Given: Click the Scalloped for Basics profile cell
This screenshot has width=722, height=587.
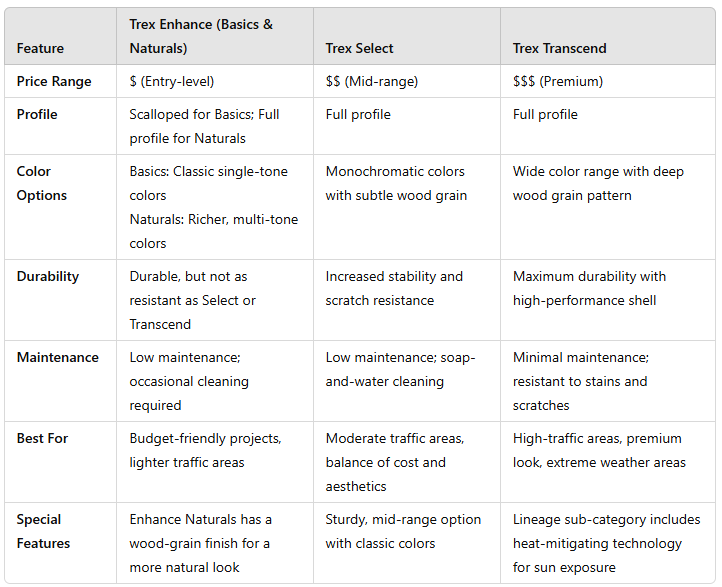Looking at the screenshot, I should click(x=204, y=126).
